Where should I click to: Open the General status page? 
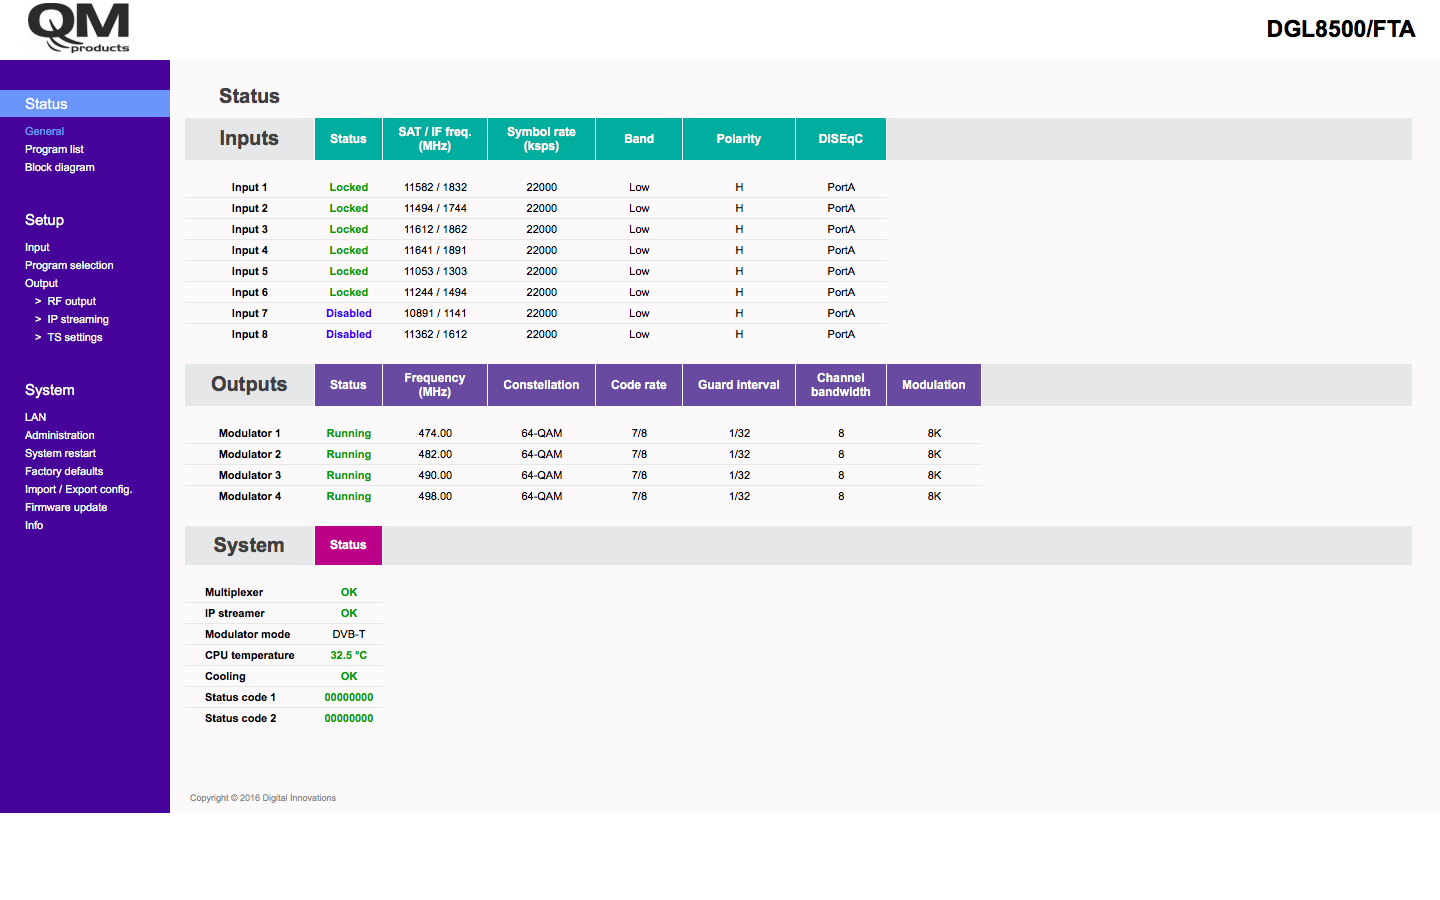(x=44, y=131)
